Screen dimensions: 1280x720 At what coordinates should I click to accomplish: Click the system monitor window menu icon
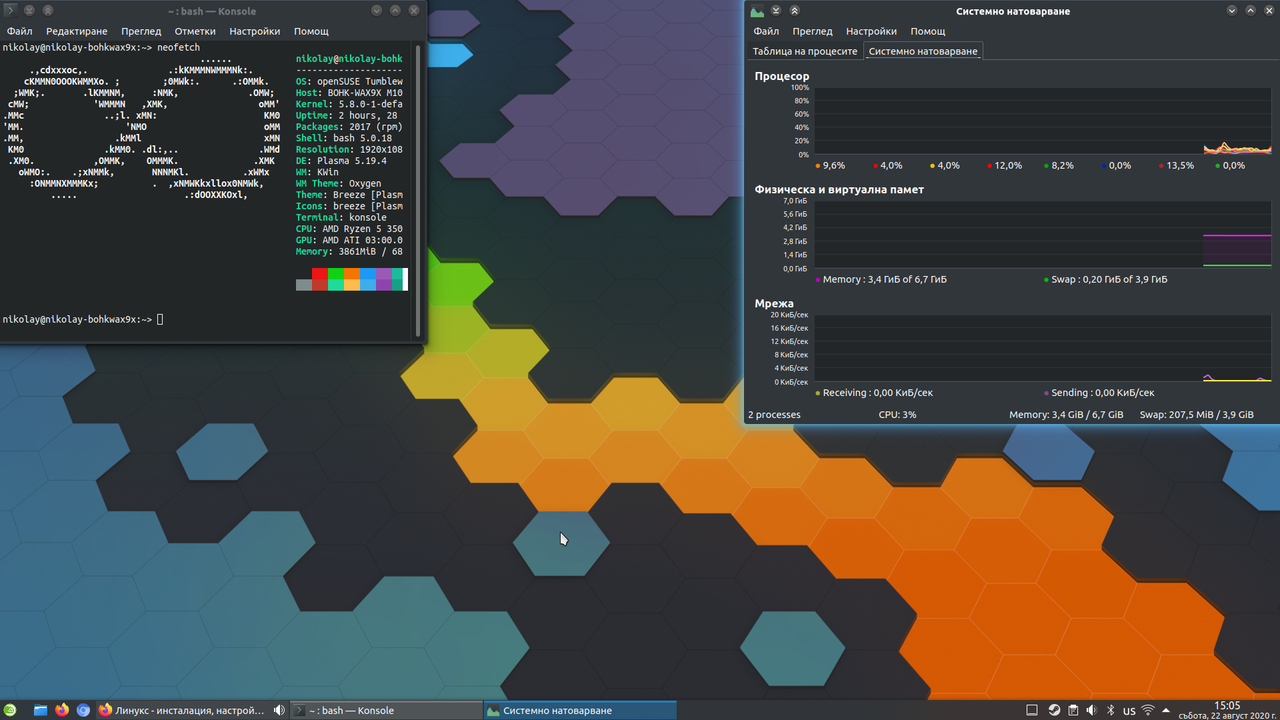point(757,11)
